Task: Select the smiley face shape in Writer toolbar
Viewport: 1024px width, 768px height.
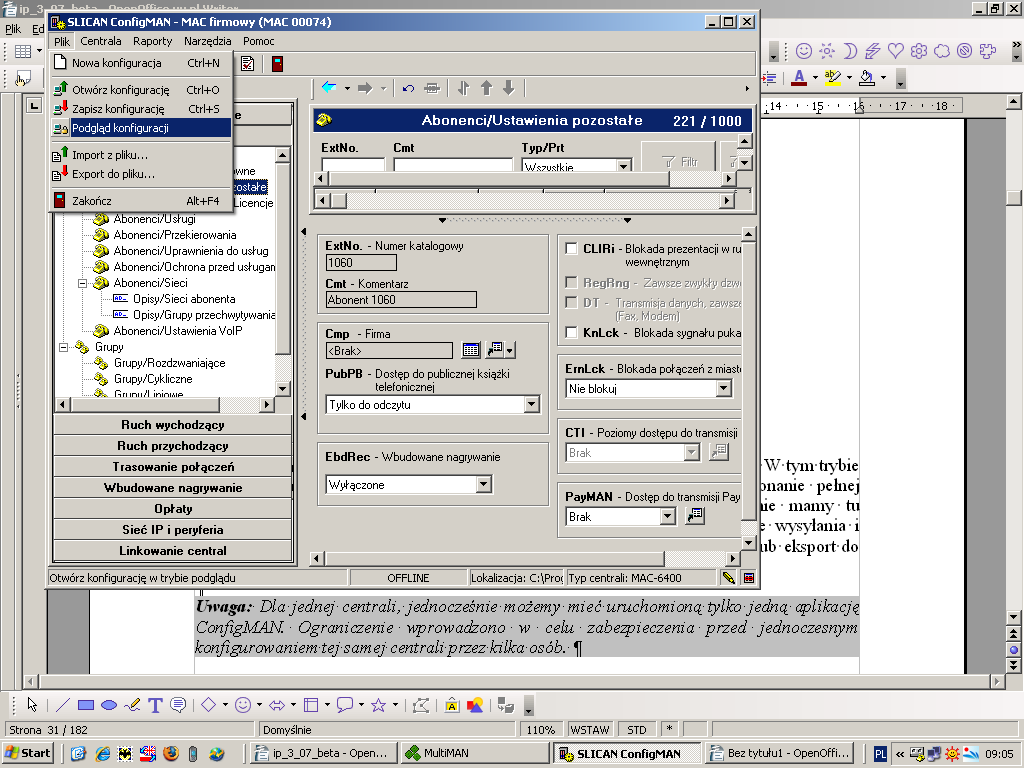Action: (x=804, y=50)
